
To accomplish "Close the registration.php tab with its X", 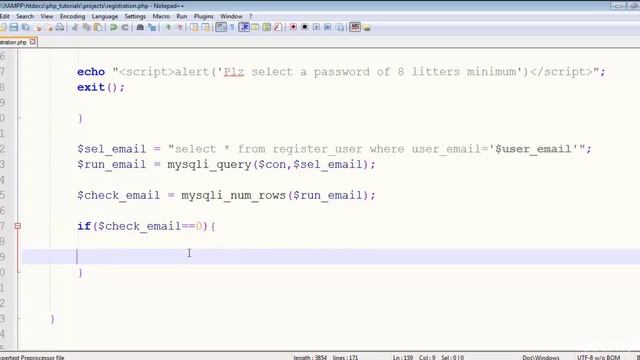I will (33, 42).
